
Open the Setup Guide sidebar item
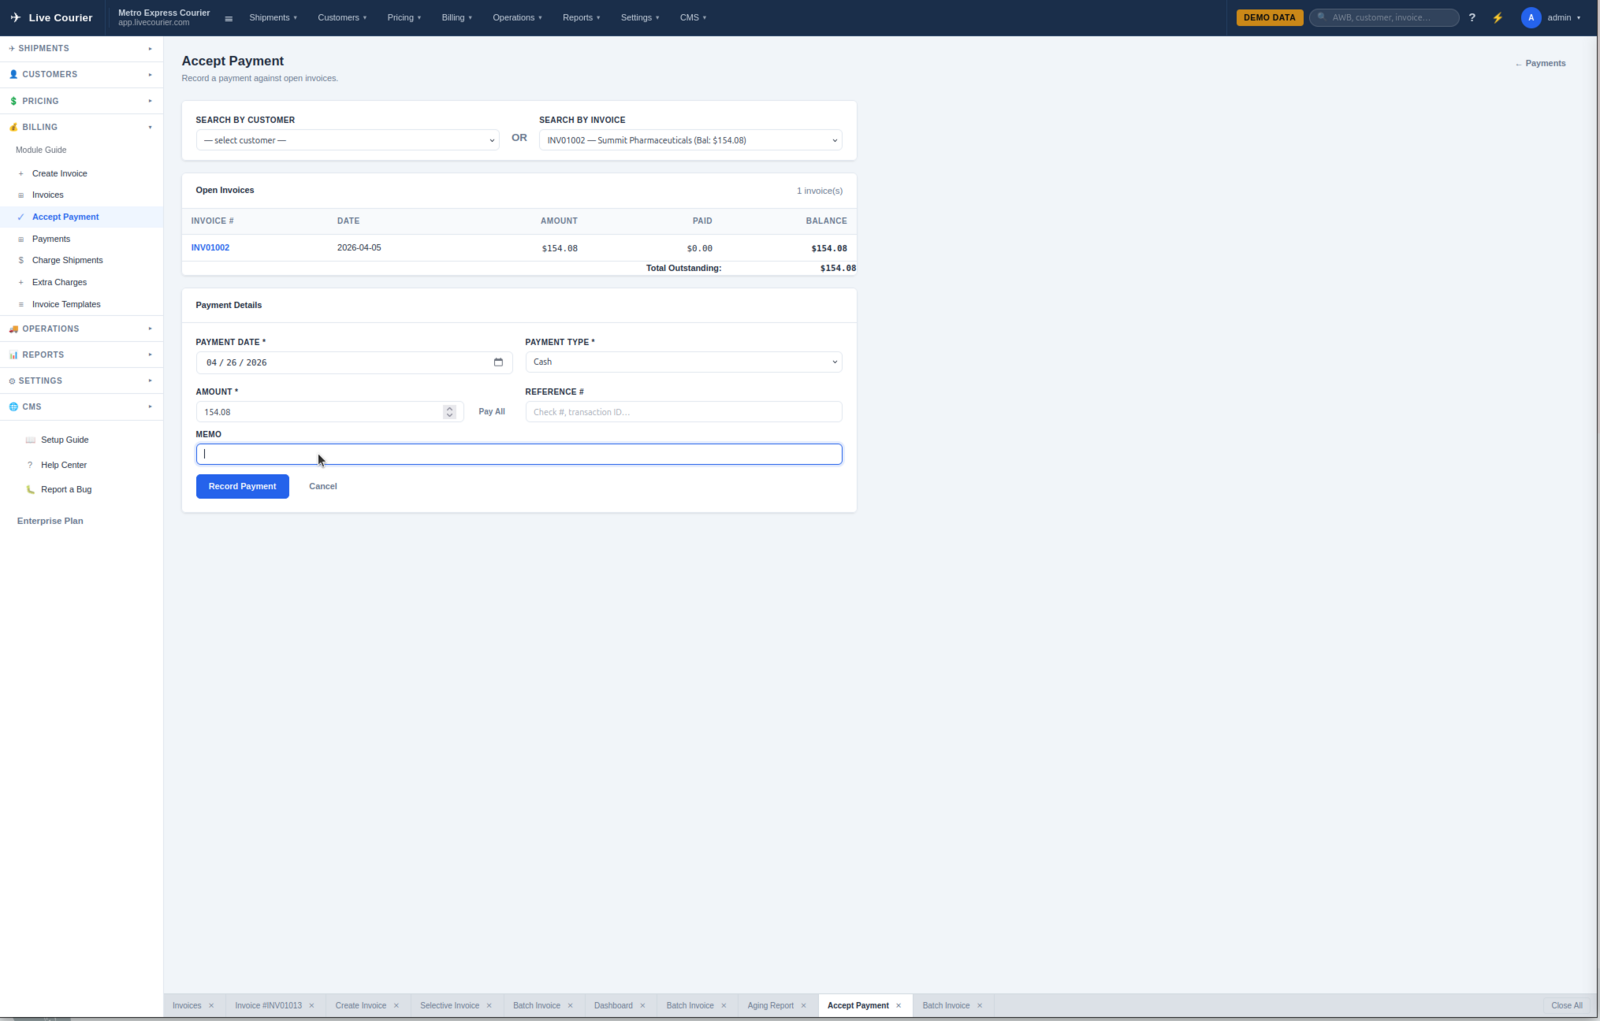point(64,440)
